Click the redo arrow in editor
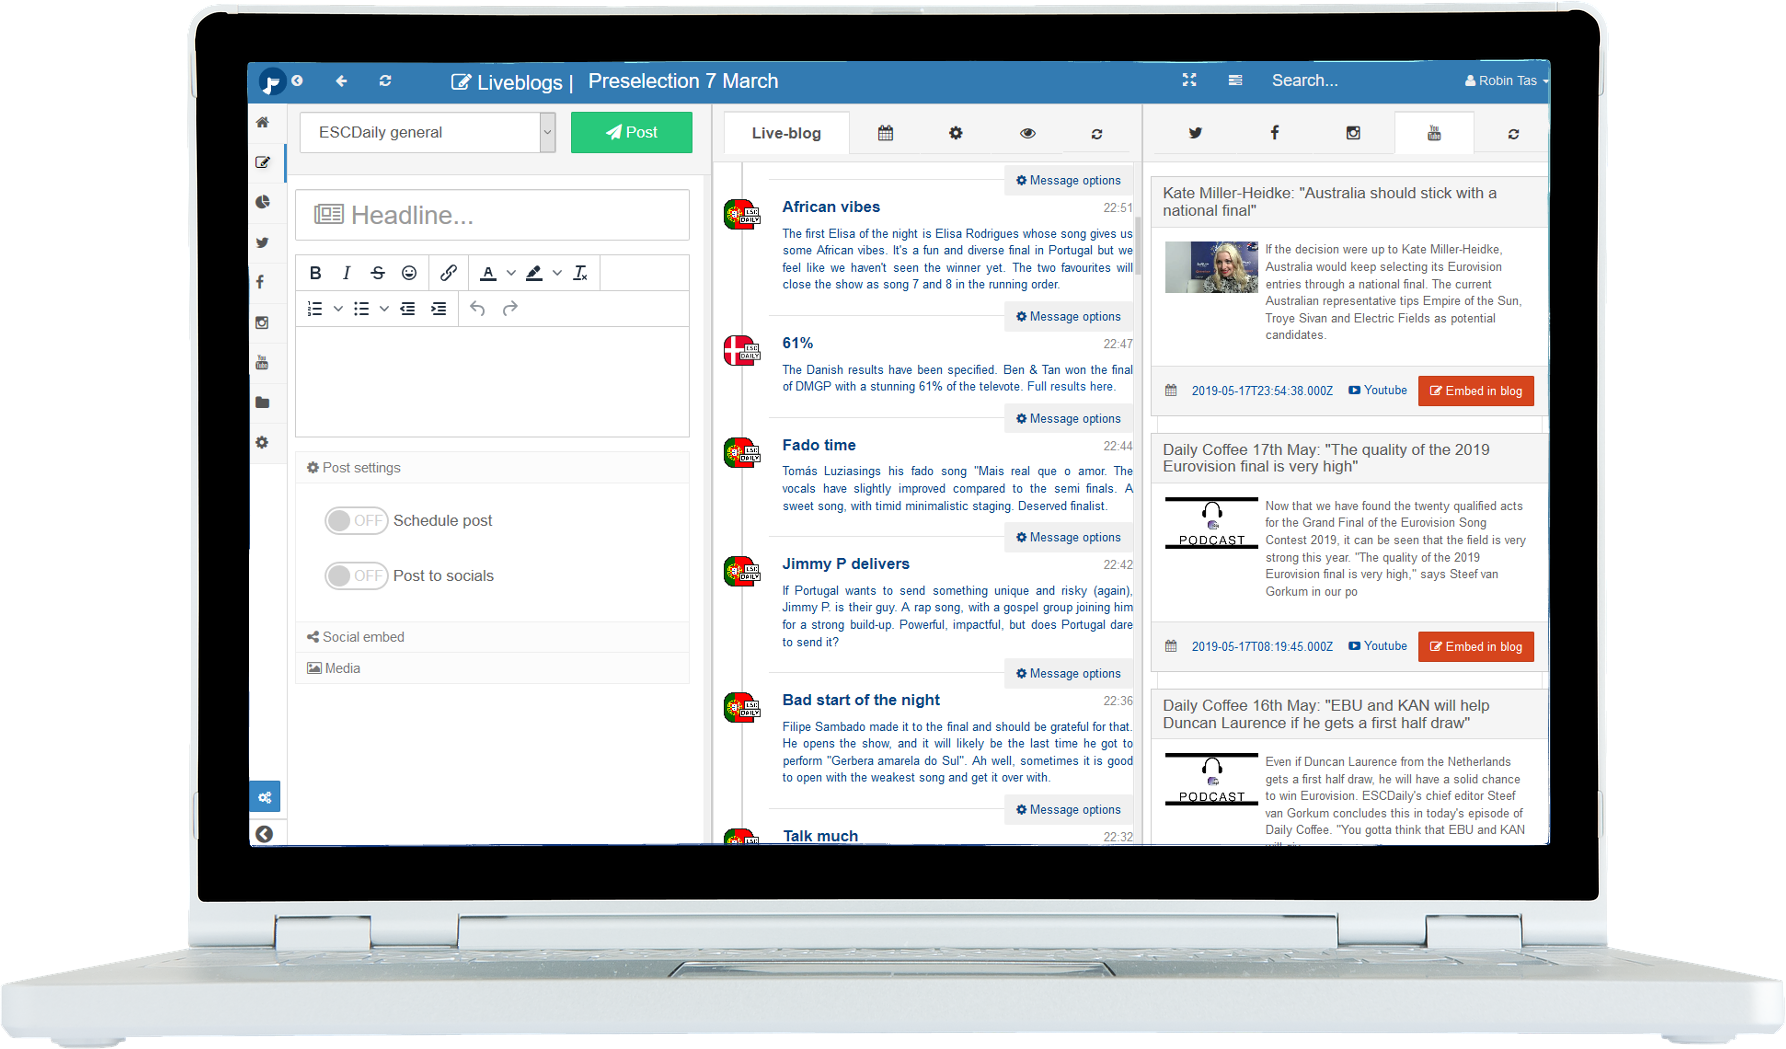1786x1049 pixels. click(x=510, y=309)
